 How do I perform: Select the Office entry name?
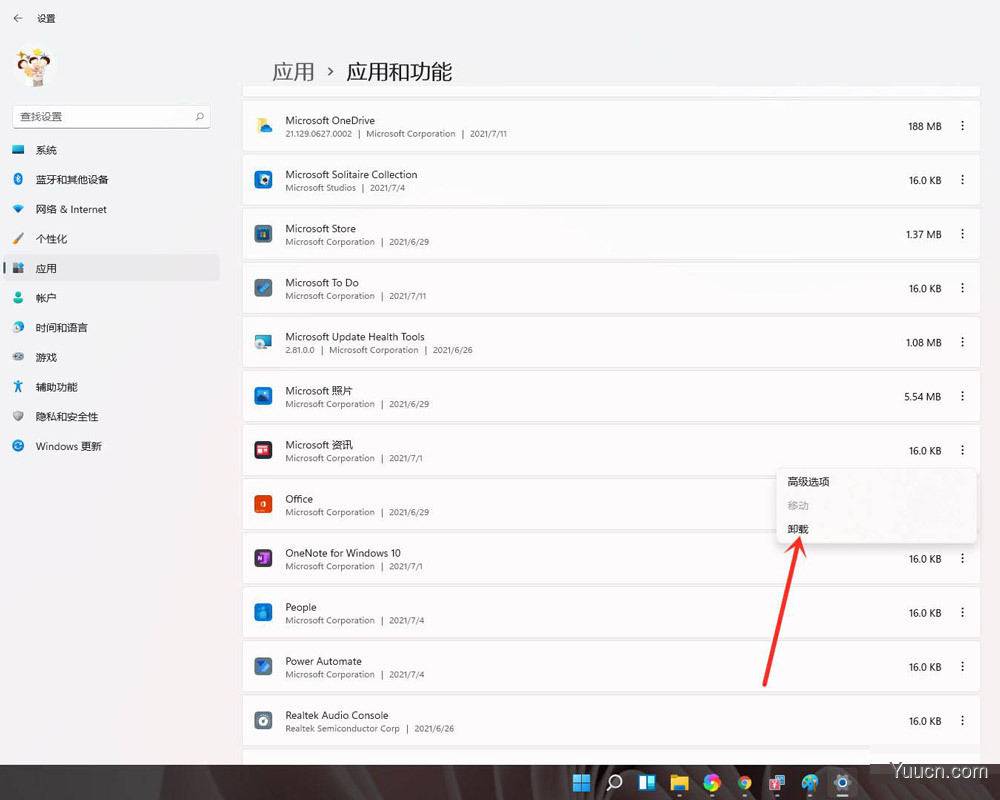point(299,499)
